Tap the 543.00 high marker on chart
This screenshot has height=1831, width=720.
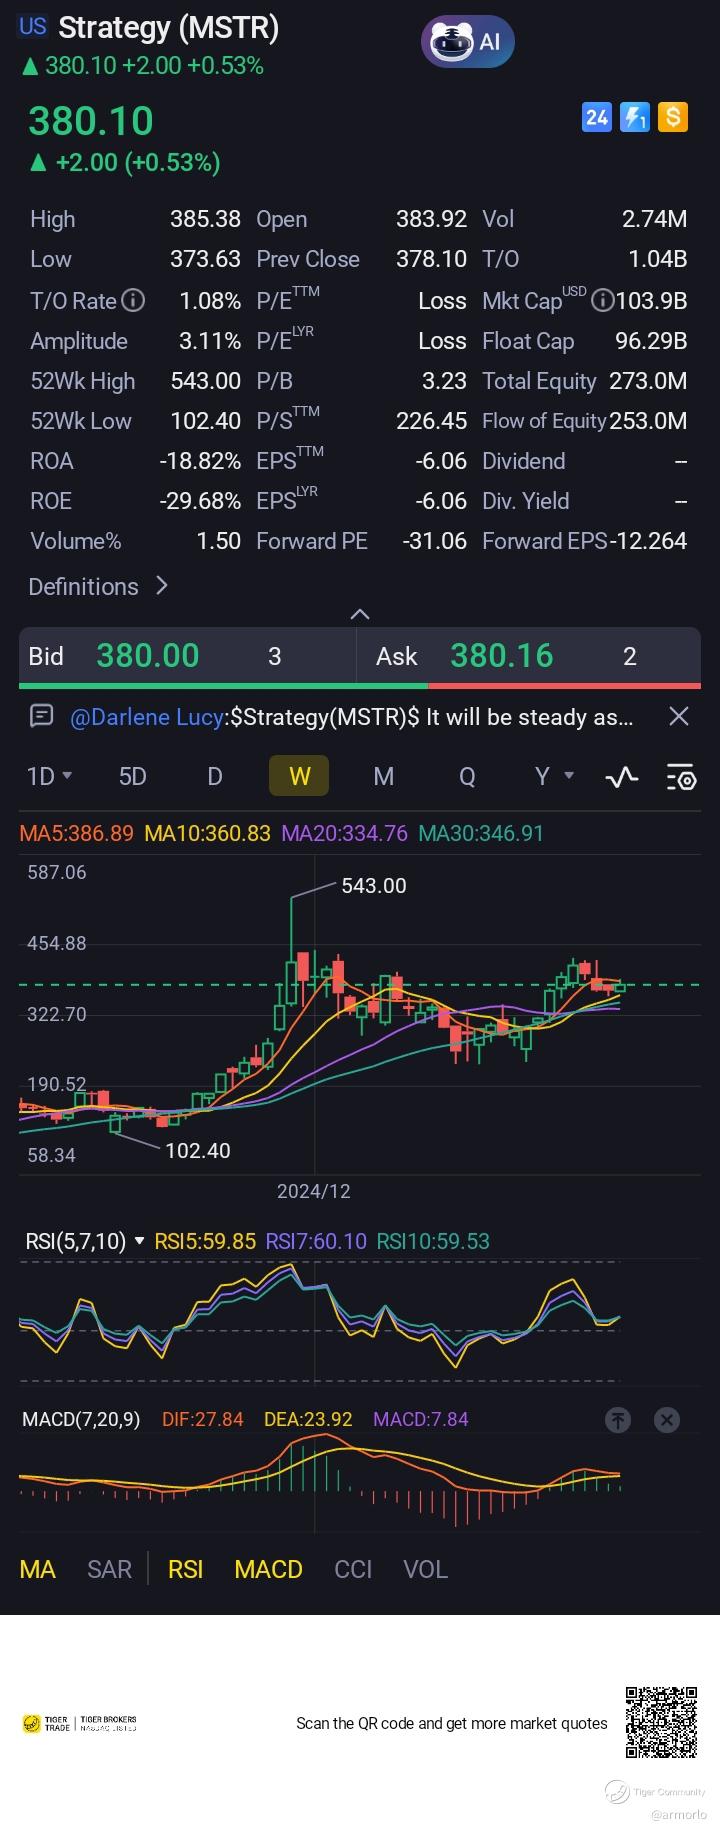click(374, 886)
